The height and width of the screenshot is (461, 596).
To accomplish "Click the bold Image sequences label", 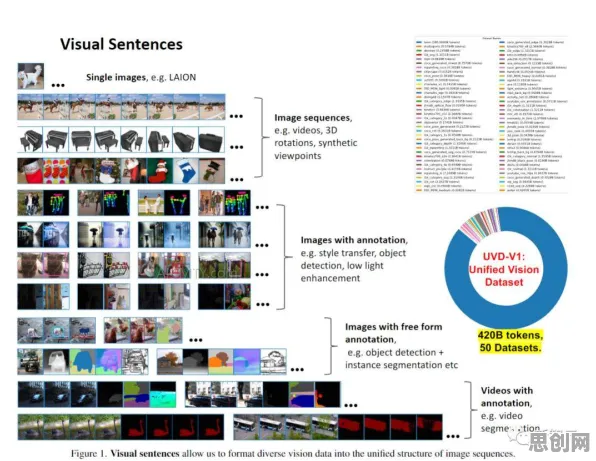I will (313, 118).
